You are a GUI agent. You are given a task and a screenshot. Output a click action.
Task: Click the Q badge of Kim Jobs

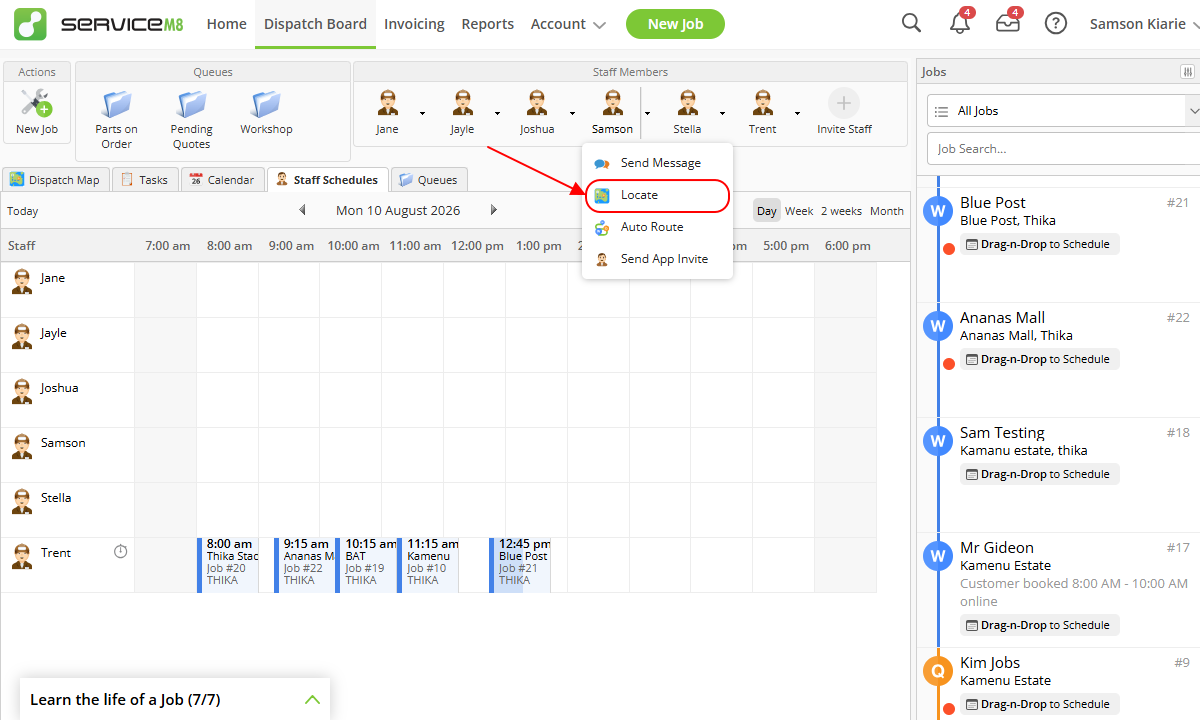938,671
